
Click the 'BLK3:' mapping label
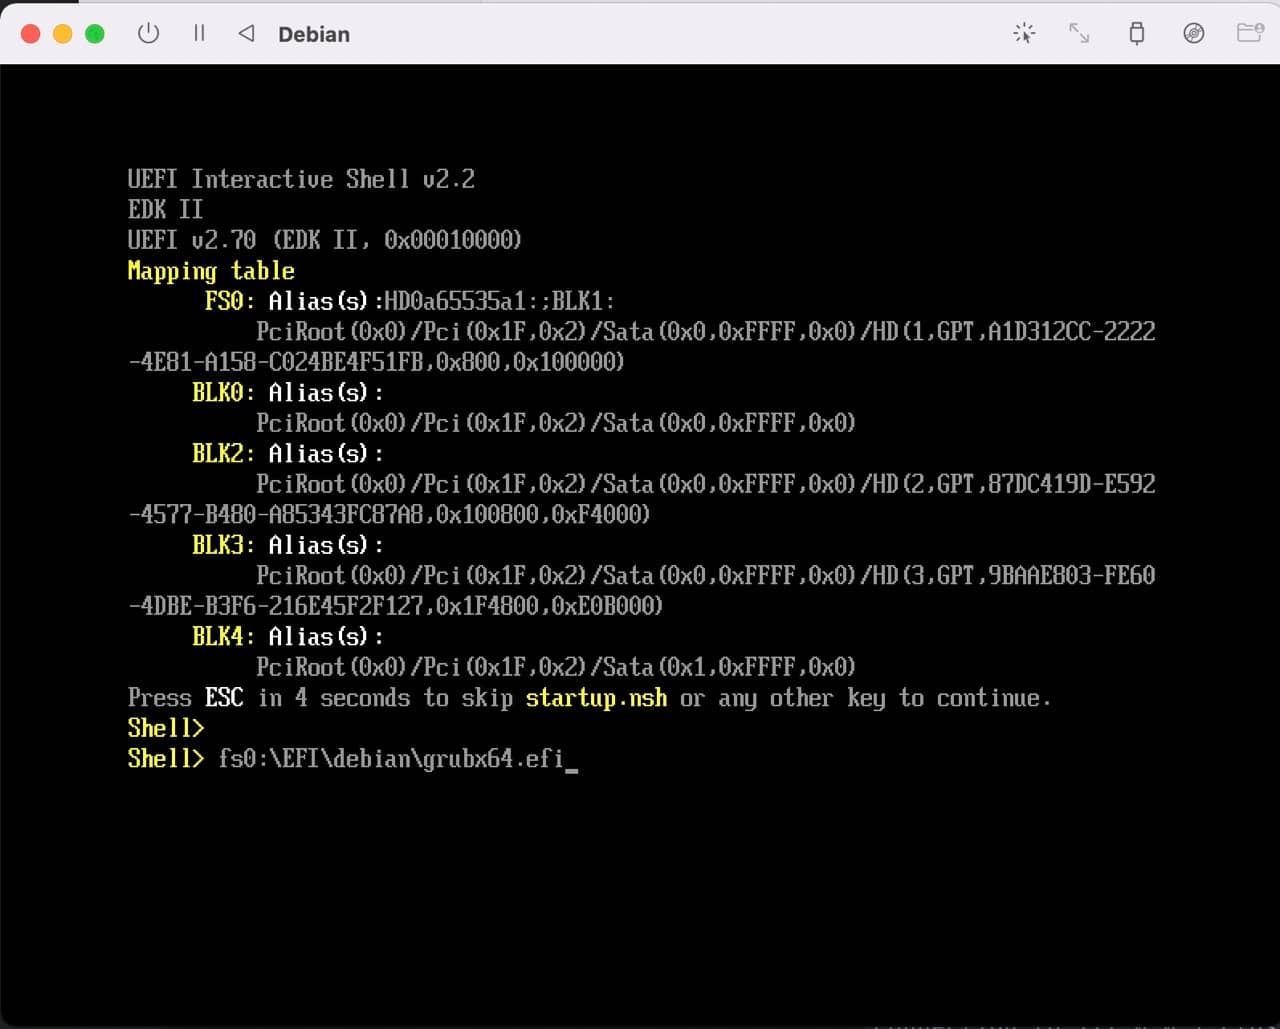[224, 545]
